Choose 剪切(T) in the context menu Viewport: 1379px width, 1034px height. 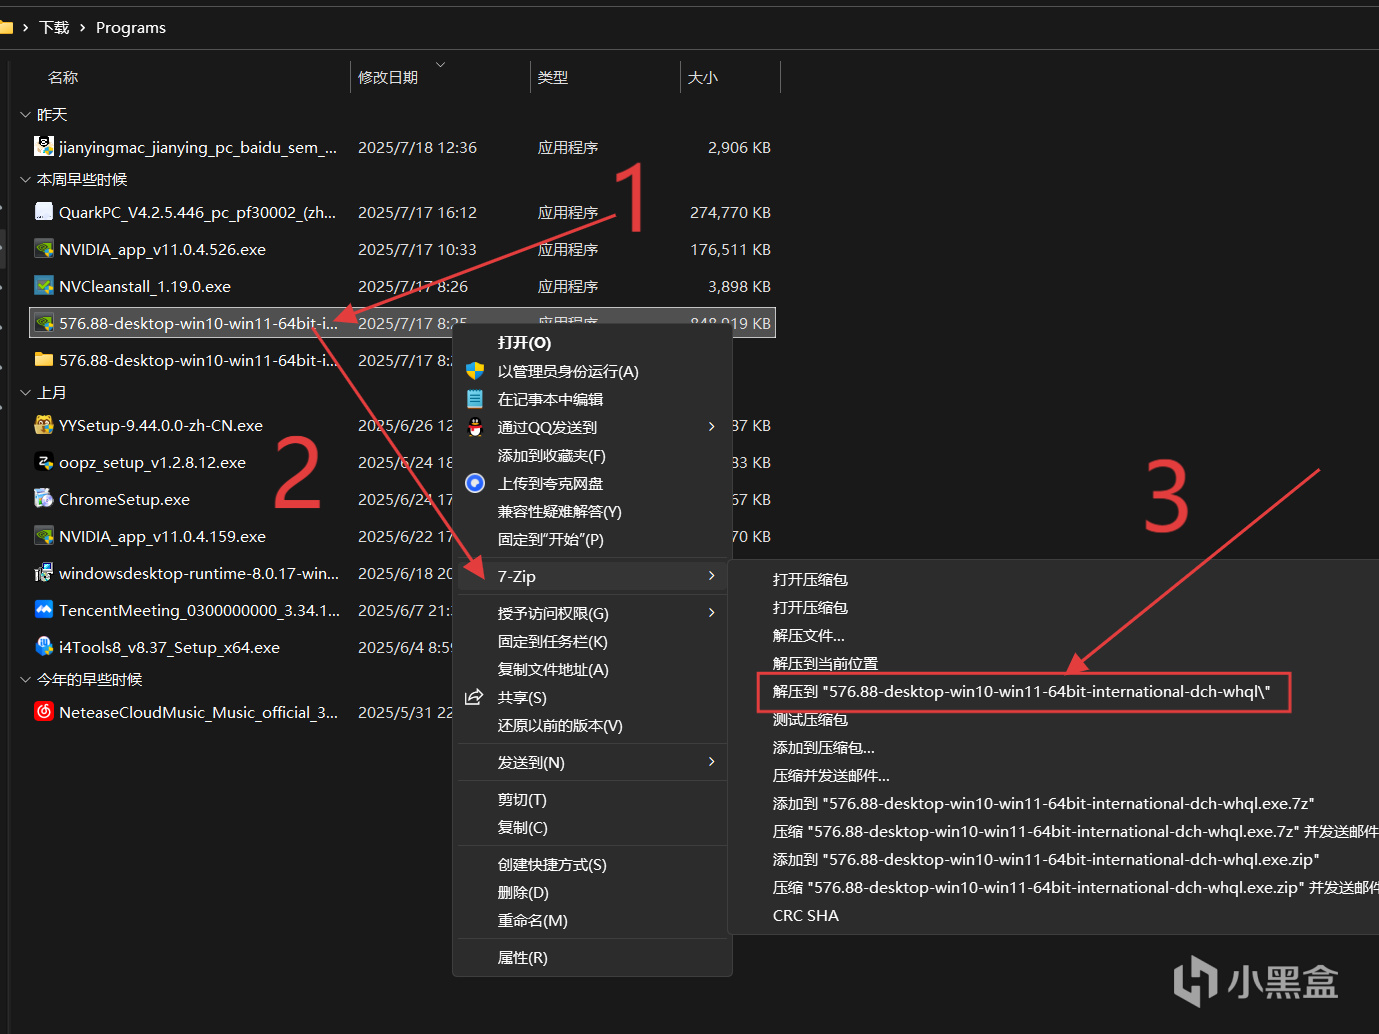(x=522, y=799)
